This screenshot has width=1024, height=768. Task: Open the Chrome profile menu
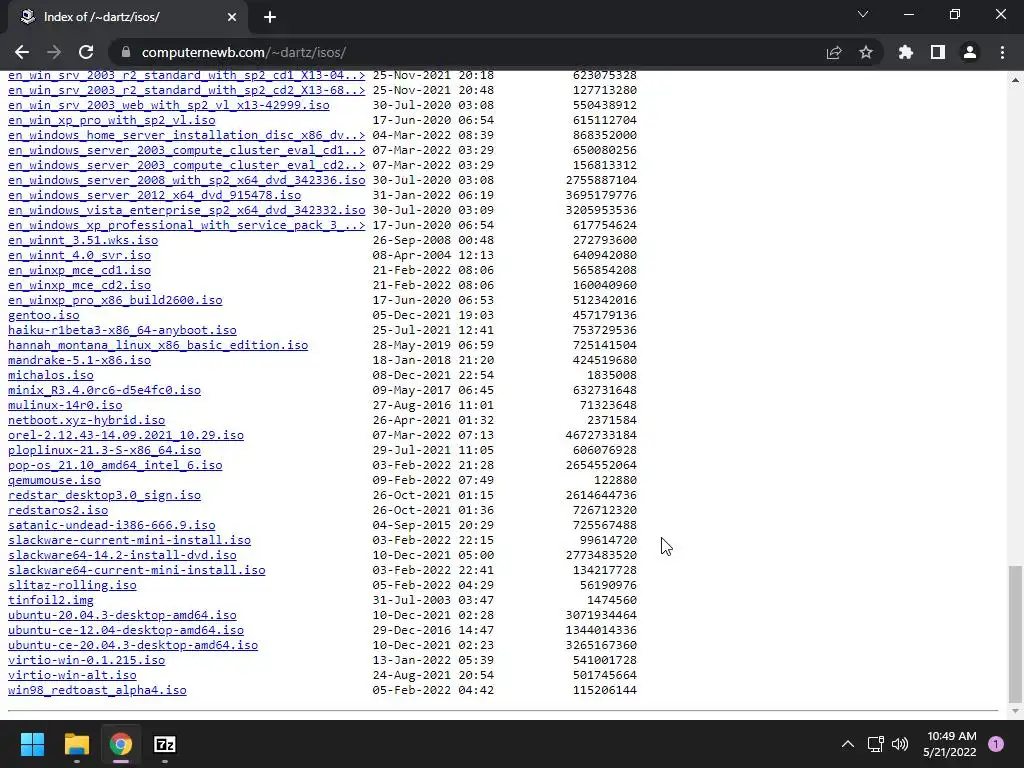click(x=970, y=52)
